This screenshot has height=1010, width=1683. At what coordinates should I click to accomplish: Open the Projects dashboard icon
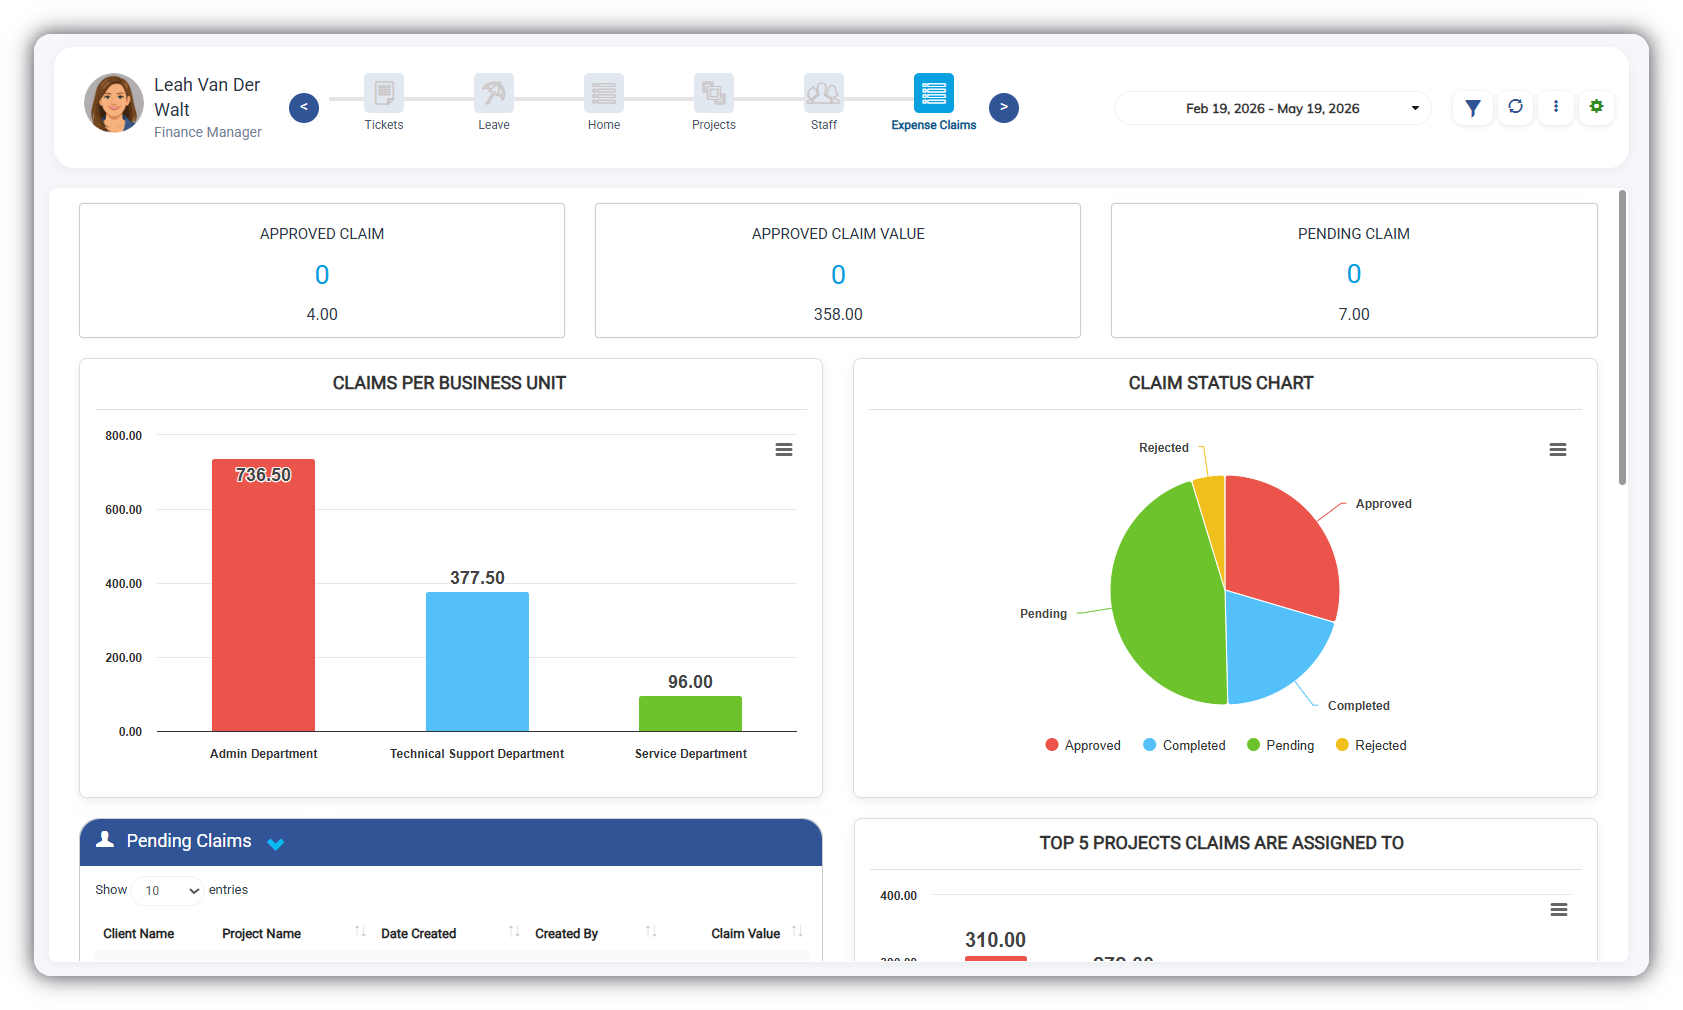[x=714, y=93]
